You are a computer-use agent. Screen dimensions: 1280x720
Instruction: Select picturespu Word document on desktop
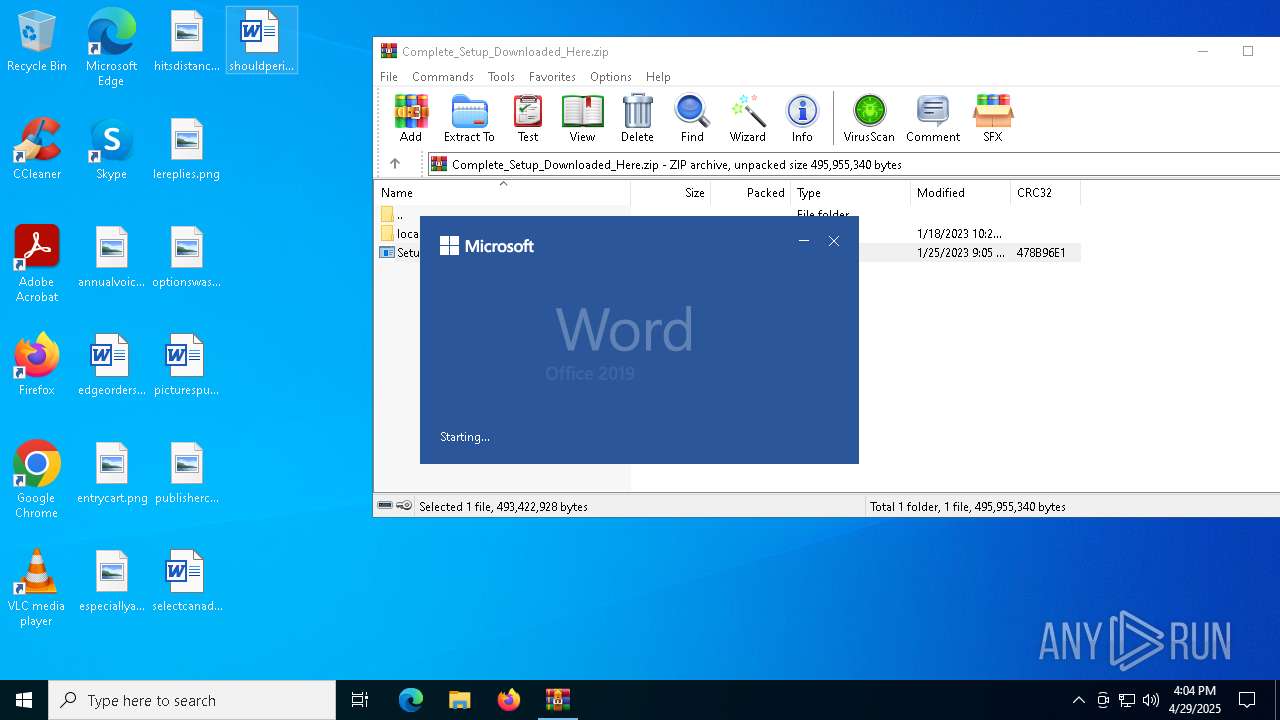186,365
